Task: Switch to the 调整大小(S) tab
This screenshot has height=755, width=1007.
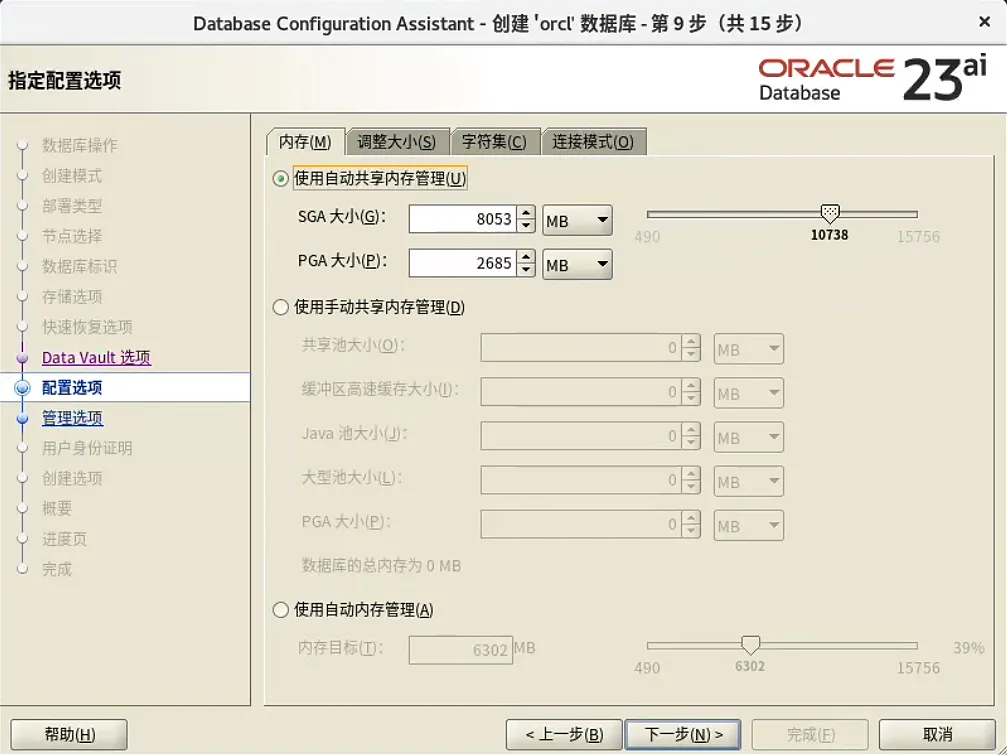Action: (398, 141)
